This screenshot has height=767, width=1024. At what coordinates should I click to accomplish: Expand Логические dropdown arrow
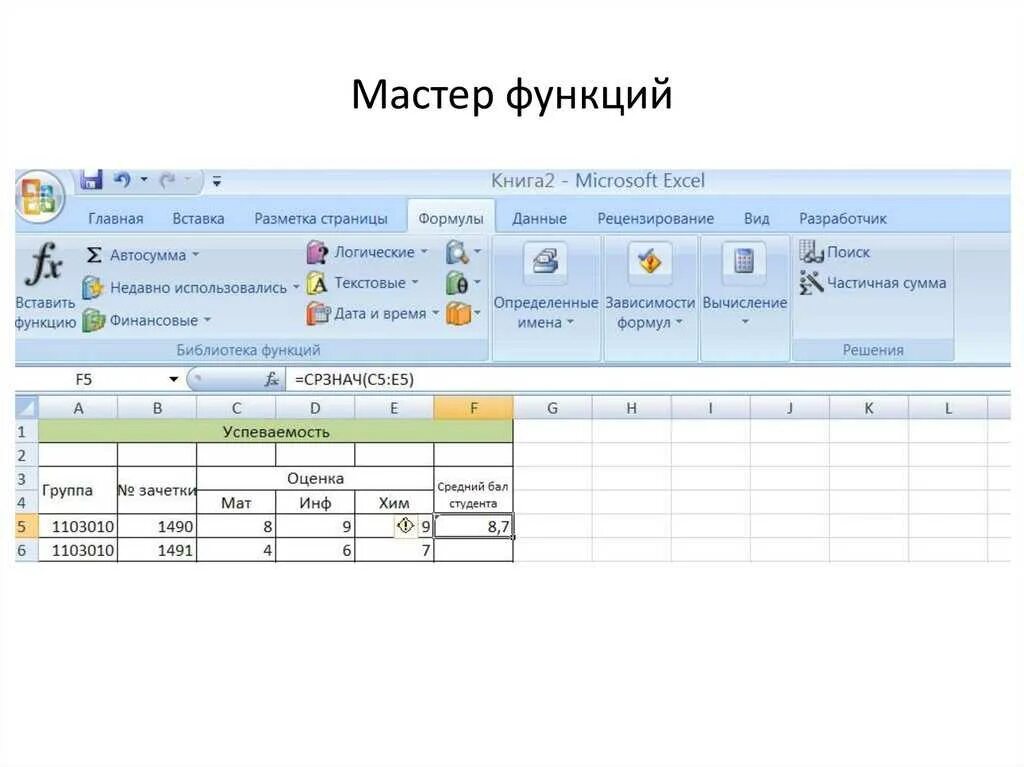coord(424,252)
